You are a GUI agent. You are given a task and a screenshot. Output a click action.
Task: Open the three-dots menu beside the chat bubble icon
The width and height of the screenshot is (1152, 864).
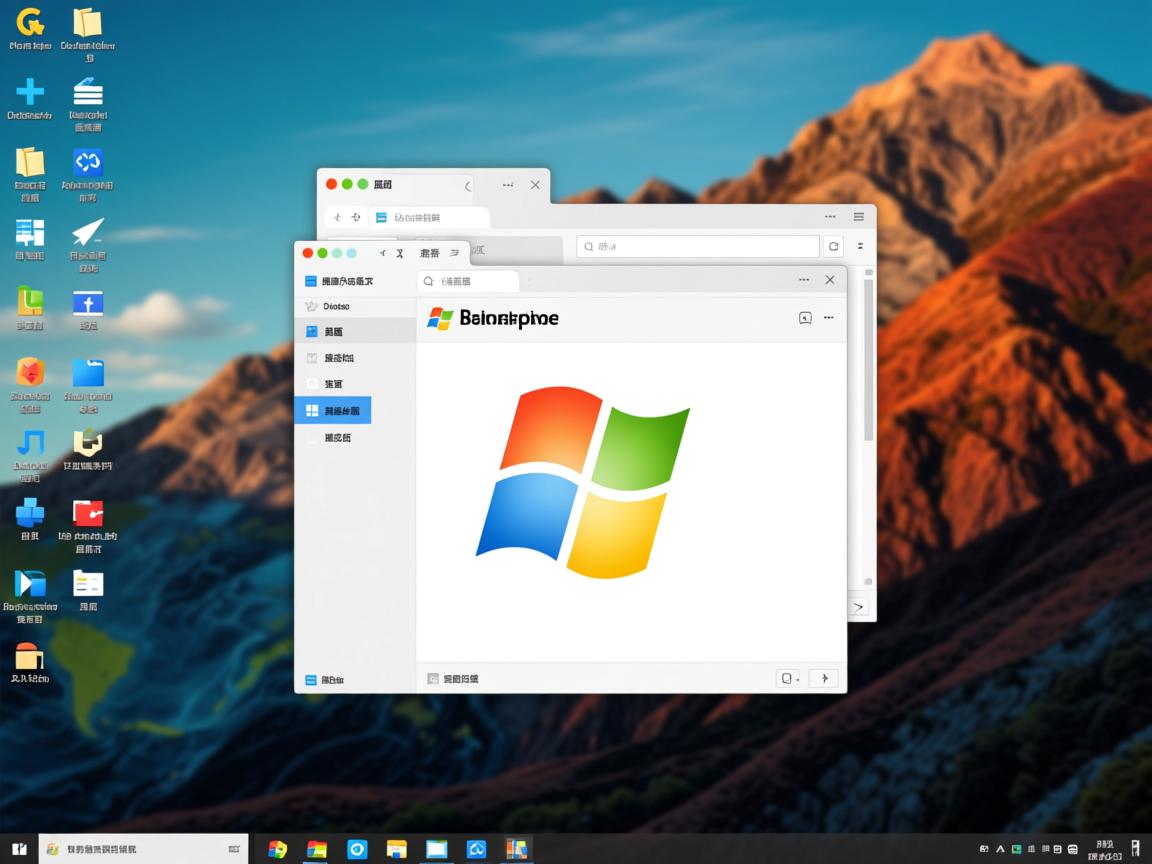tap(829, 318)
